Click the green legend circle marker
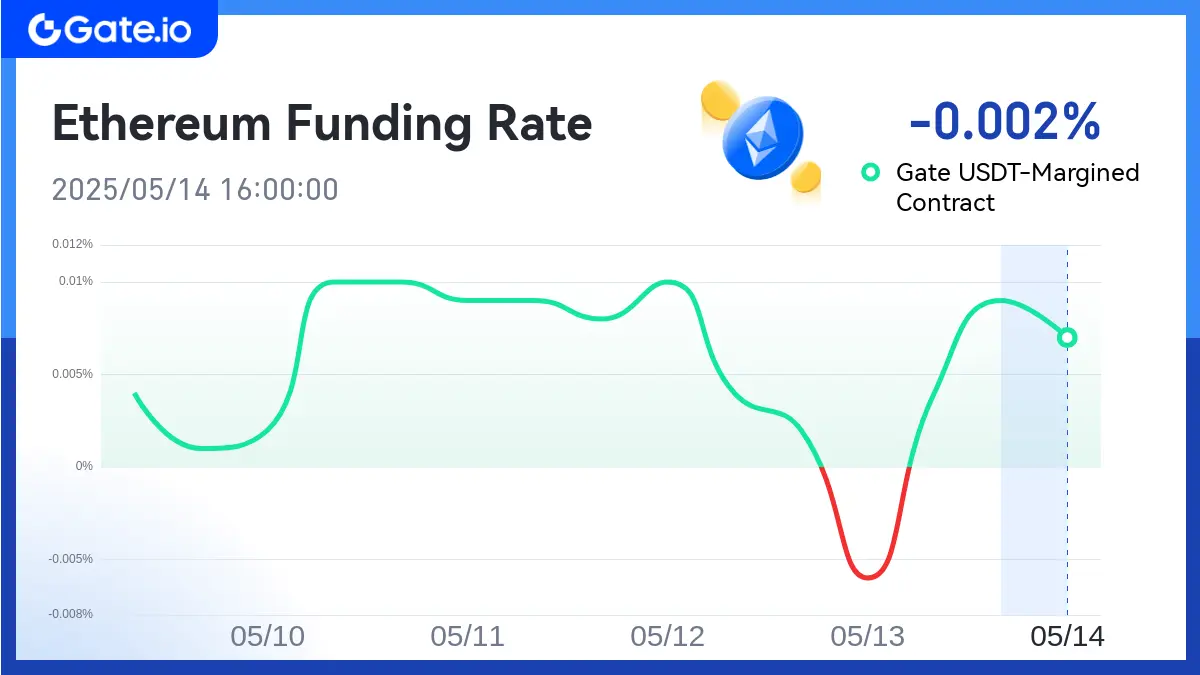 tap(870, 172)
